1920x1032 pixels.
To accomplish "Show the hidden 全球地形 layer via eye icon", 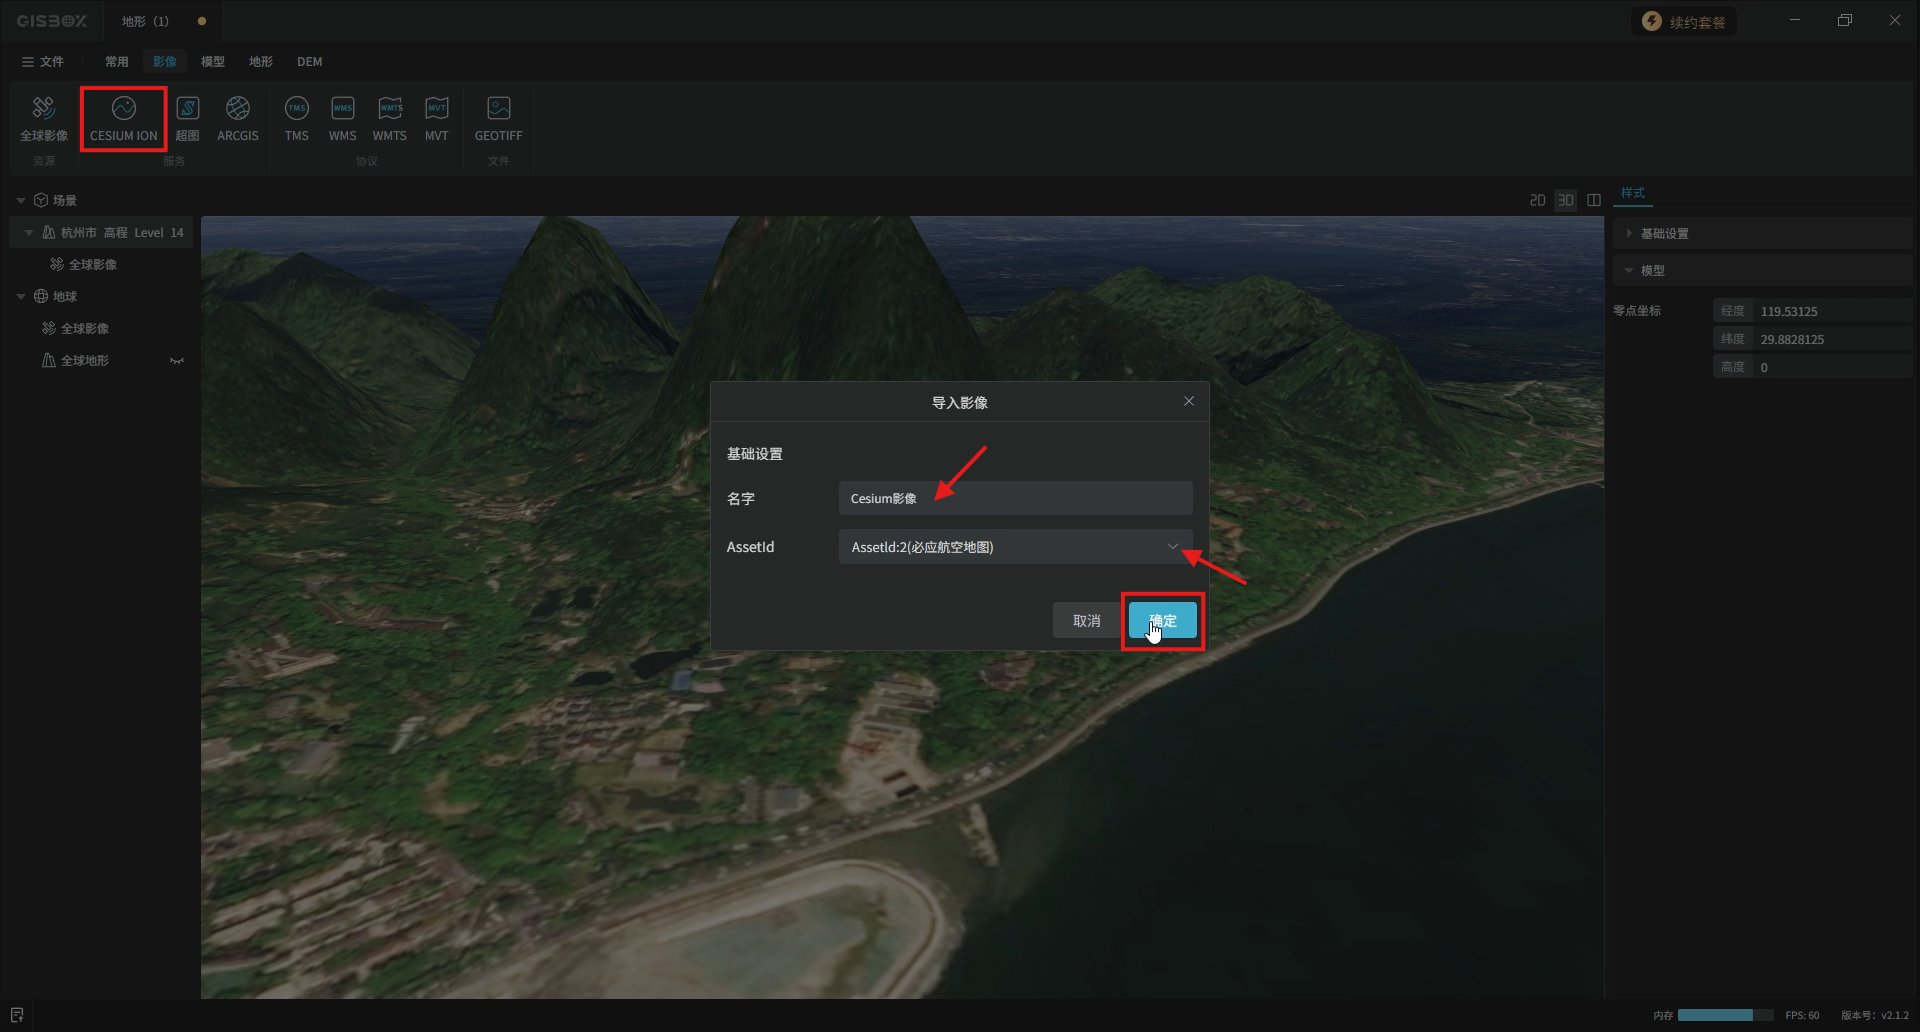I will [177, 361].
